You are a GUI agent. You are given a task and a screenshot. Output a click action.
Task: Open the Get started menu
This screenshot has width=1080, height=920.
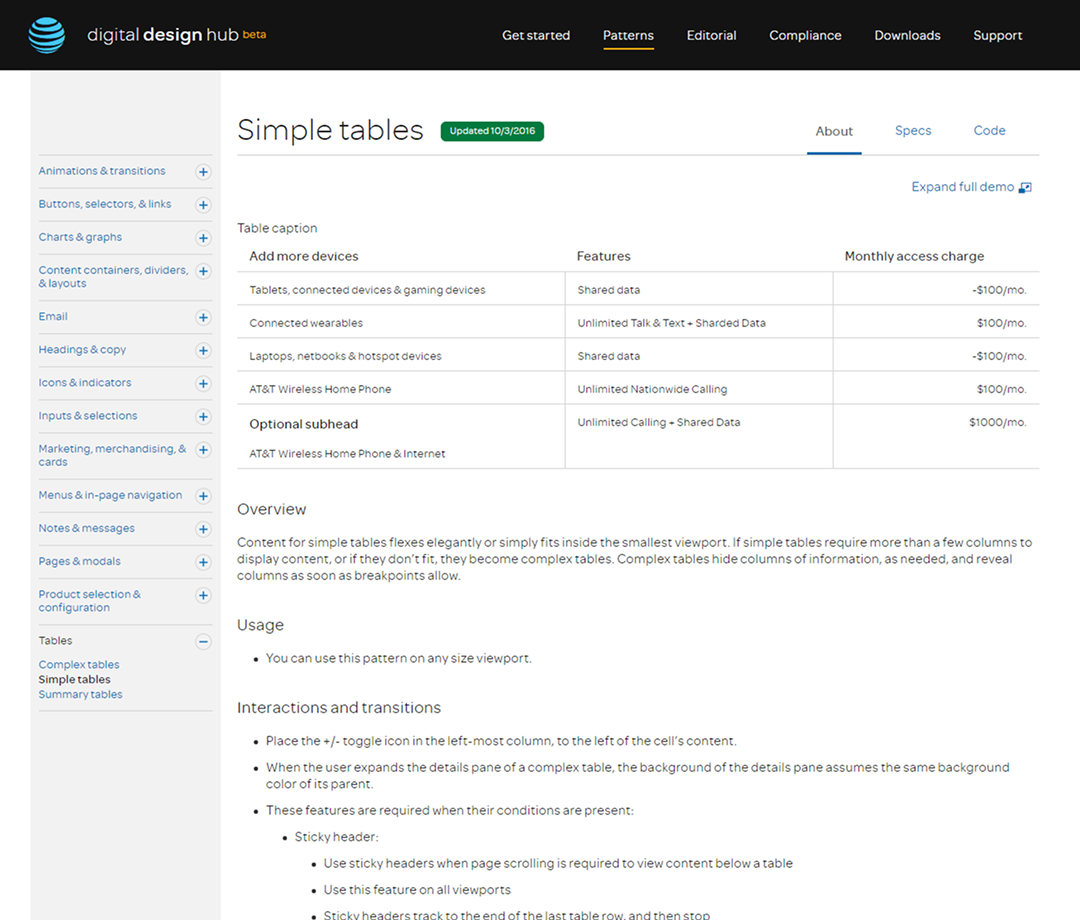[536, 35]
